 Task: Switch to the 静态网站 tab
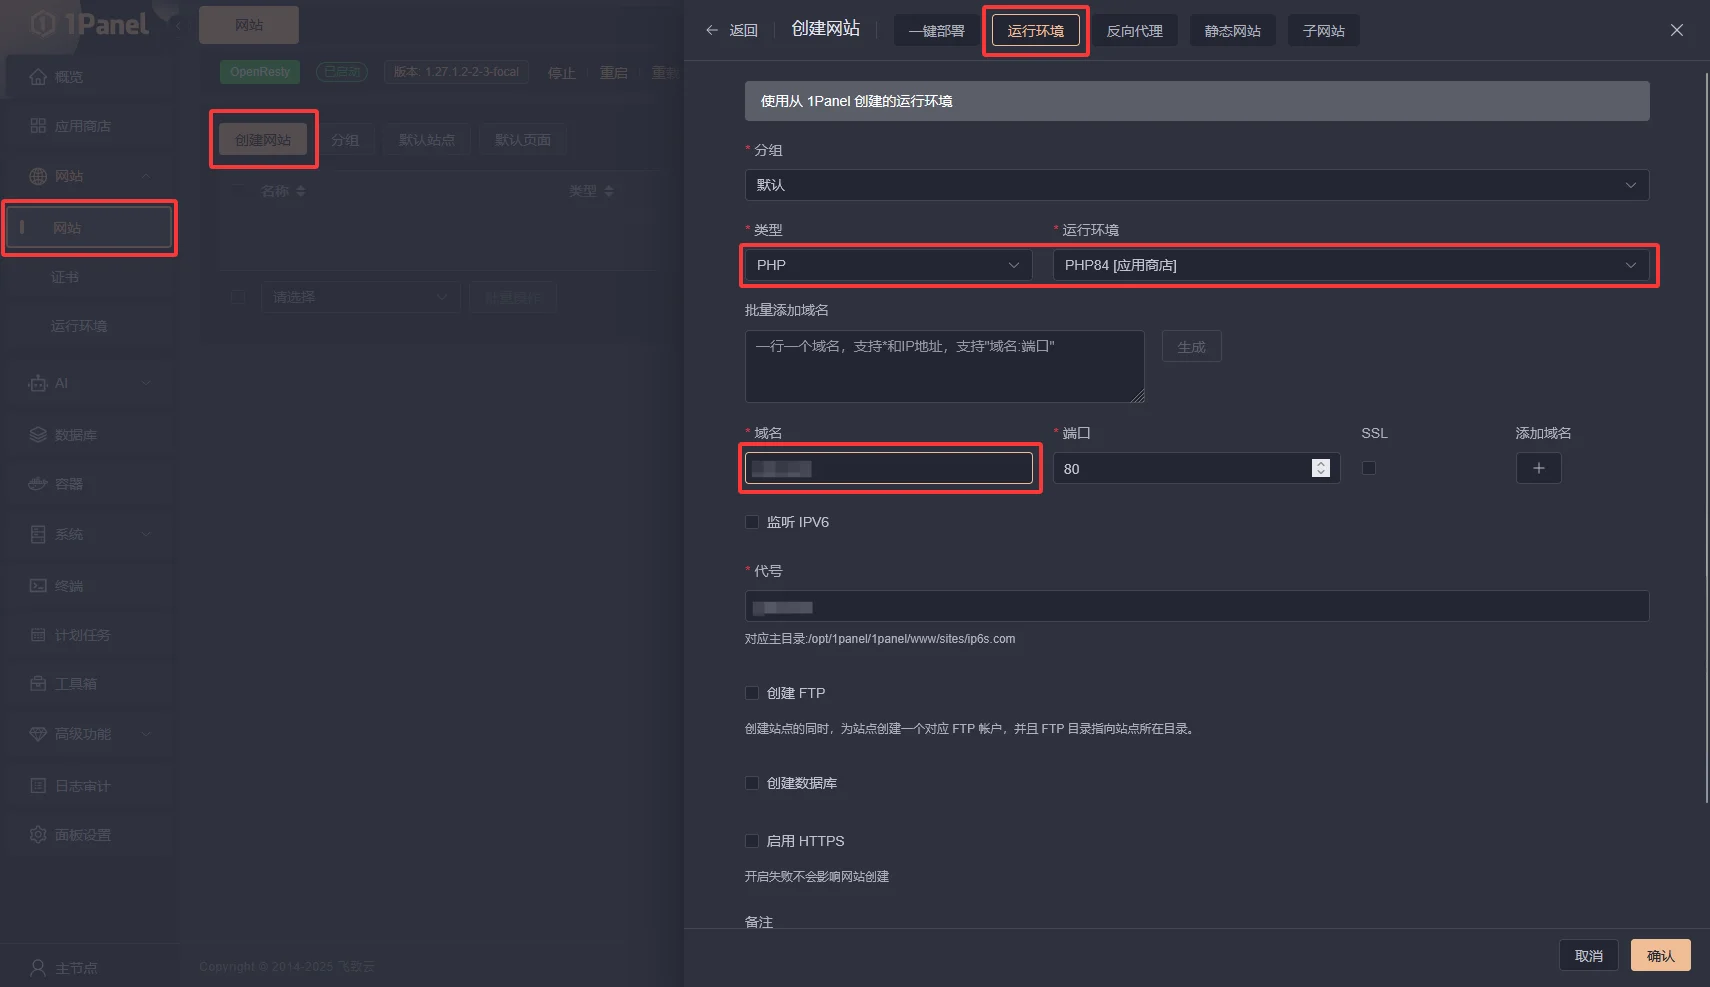tap(1232, 31)
